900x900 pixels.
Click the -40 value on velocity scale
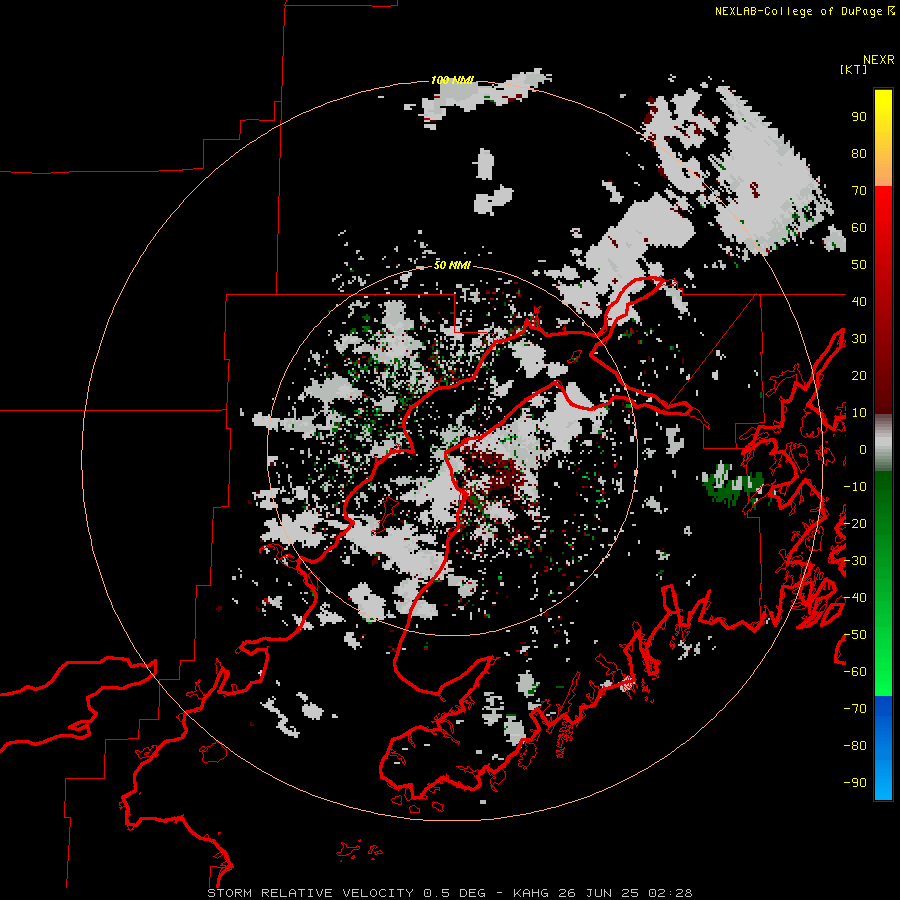click(855, 598)
